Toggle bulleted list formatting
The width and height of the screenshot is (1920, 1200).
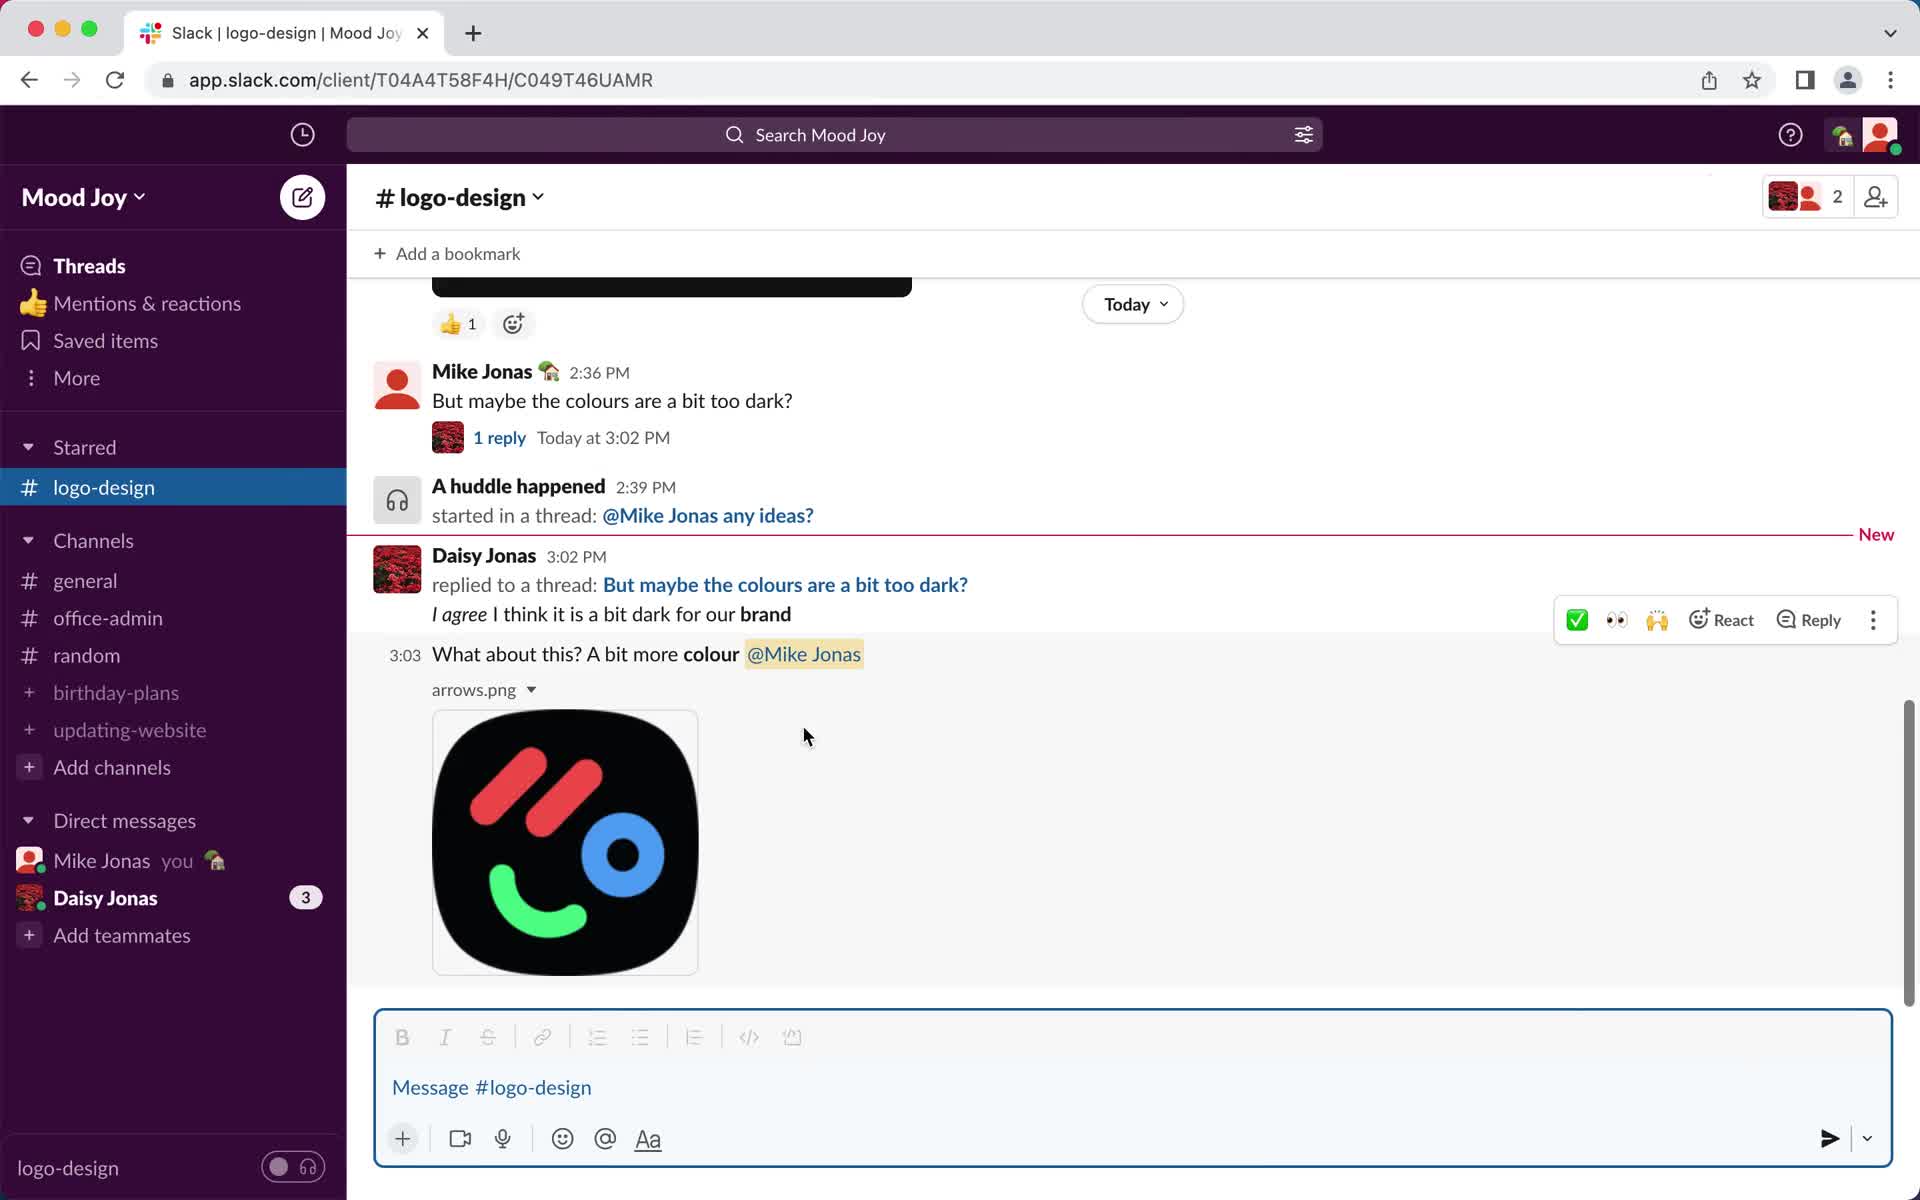point(640,1037)
